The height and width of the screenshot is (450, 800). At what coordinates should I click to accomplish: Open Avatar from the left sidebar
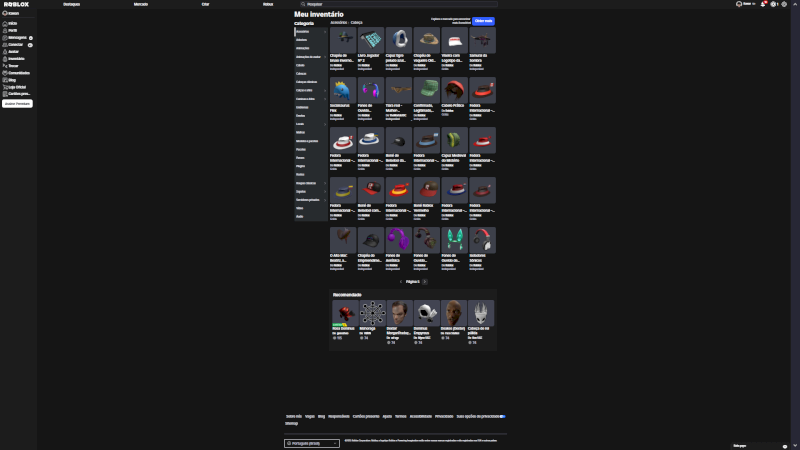11,52
